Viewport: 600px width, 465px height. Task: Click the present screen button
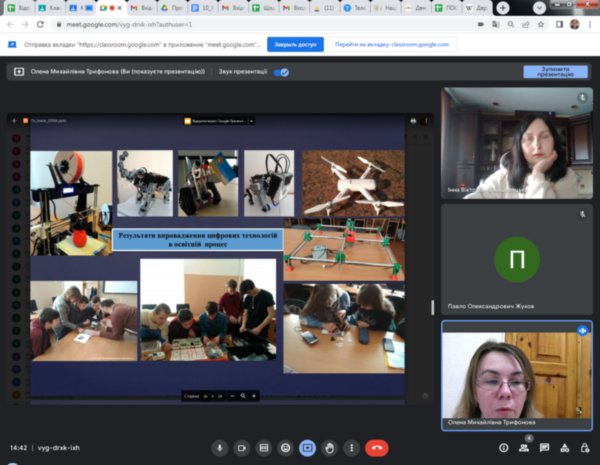point(308,448)
